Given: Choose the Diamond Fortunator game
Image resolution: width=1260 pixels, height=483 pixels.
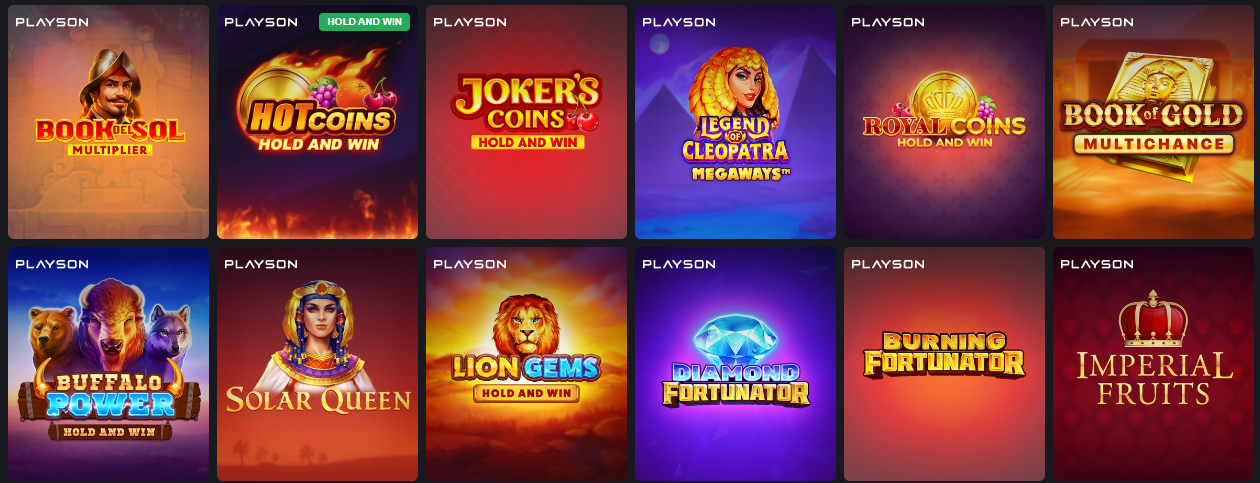Looking at the screenshot, I should 735,364.
